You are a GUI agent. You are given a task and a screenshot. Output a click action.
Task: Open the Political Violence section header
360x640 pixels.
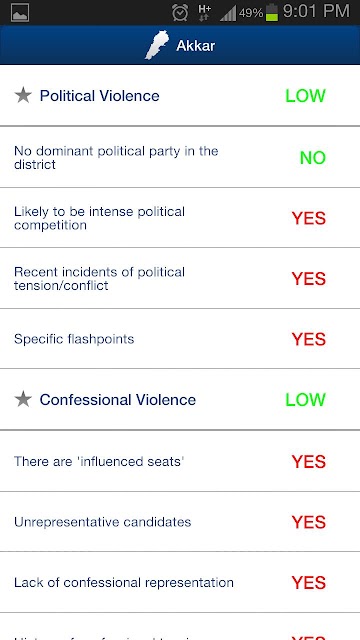coord(180,96)
